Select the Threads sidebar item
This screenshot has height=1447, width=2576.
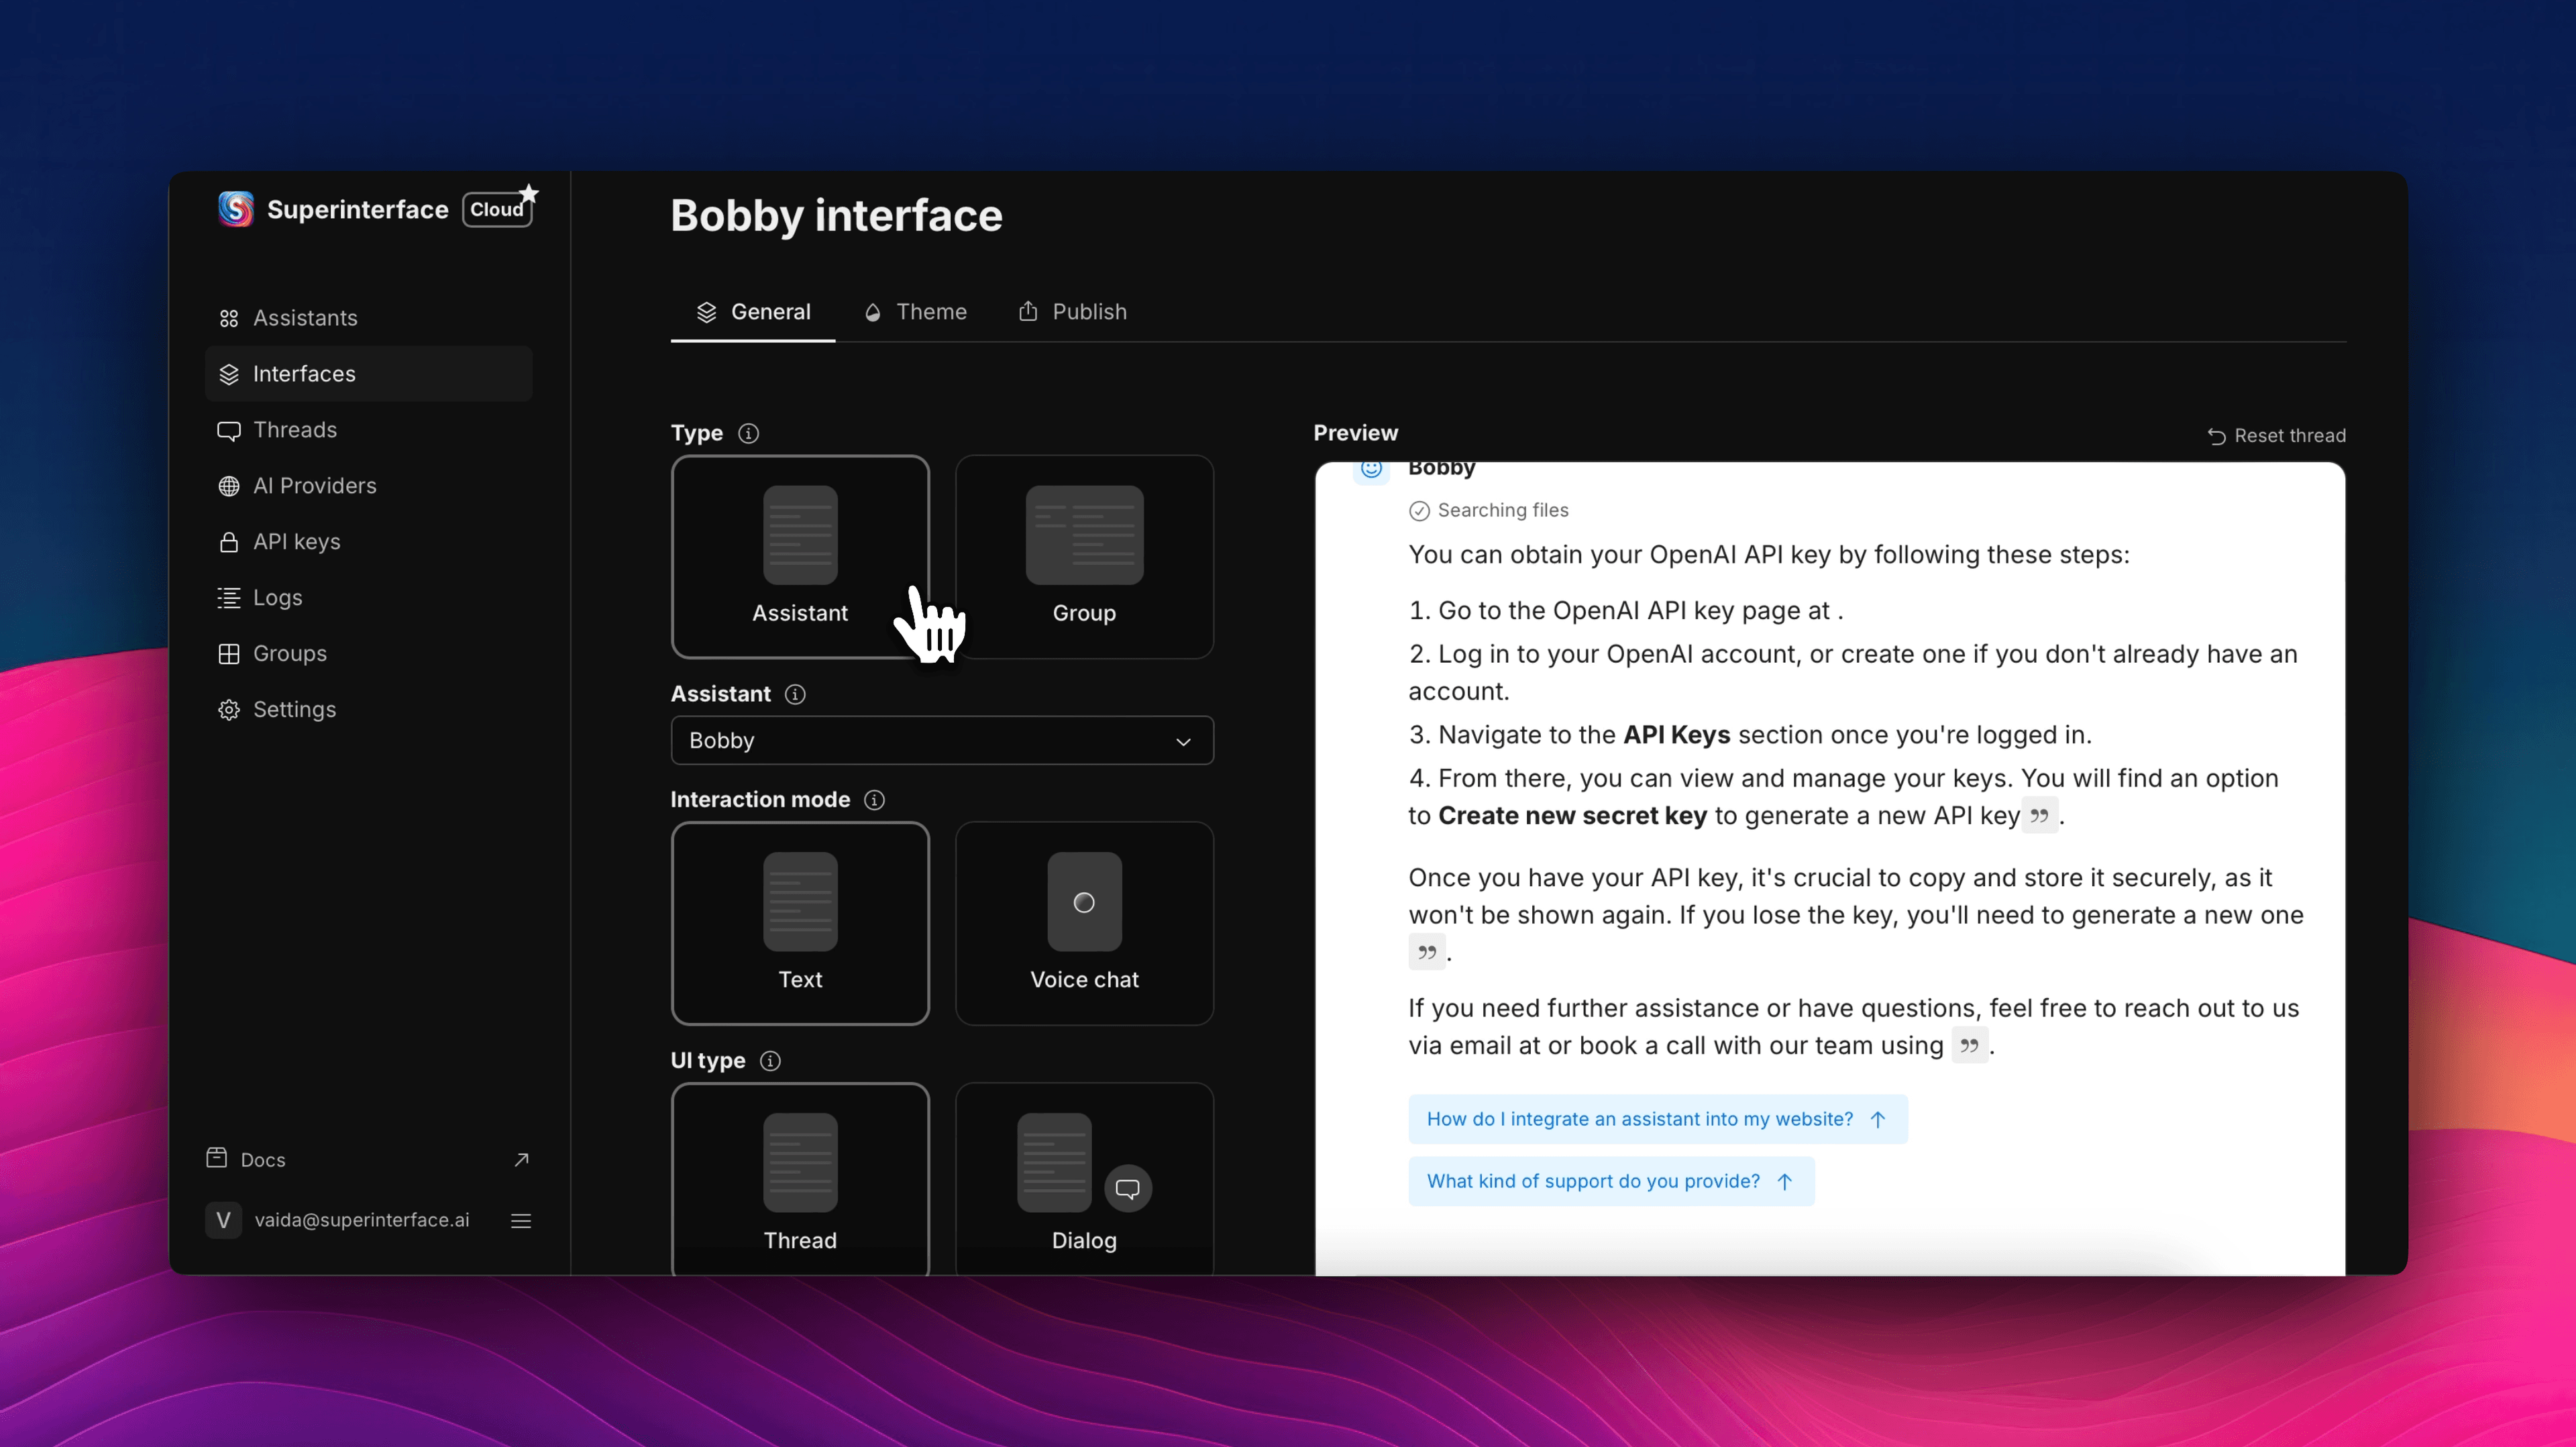click(x=294, y=430)
